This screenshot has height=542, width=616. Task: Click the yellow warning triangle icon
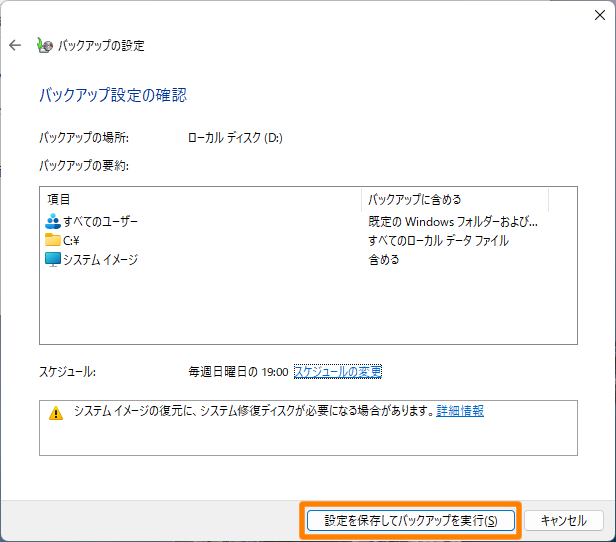[x=56, y=412]
